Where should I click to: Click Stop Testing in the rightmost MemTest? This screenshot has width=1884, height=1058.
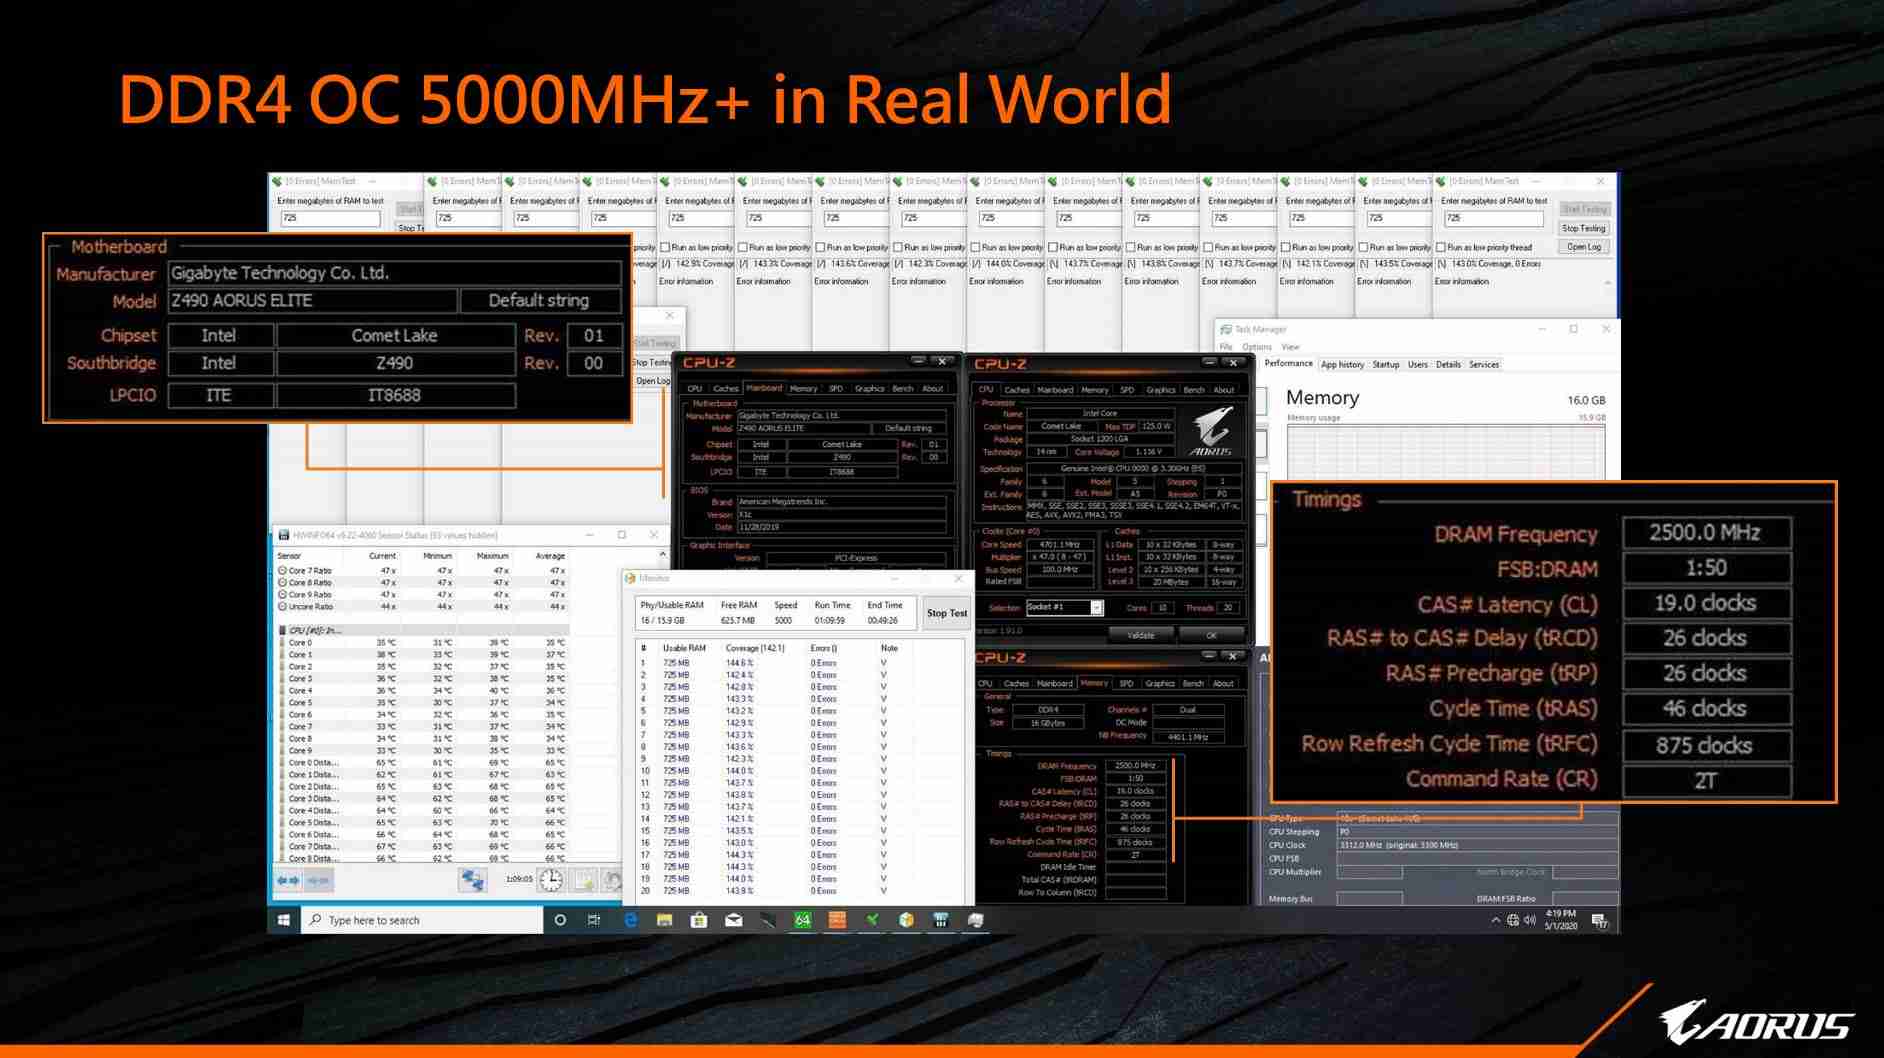click(x=1584, y=228)
